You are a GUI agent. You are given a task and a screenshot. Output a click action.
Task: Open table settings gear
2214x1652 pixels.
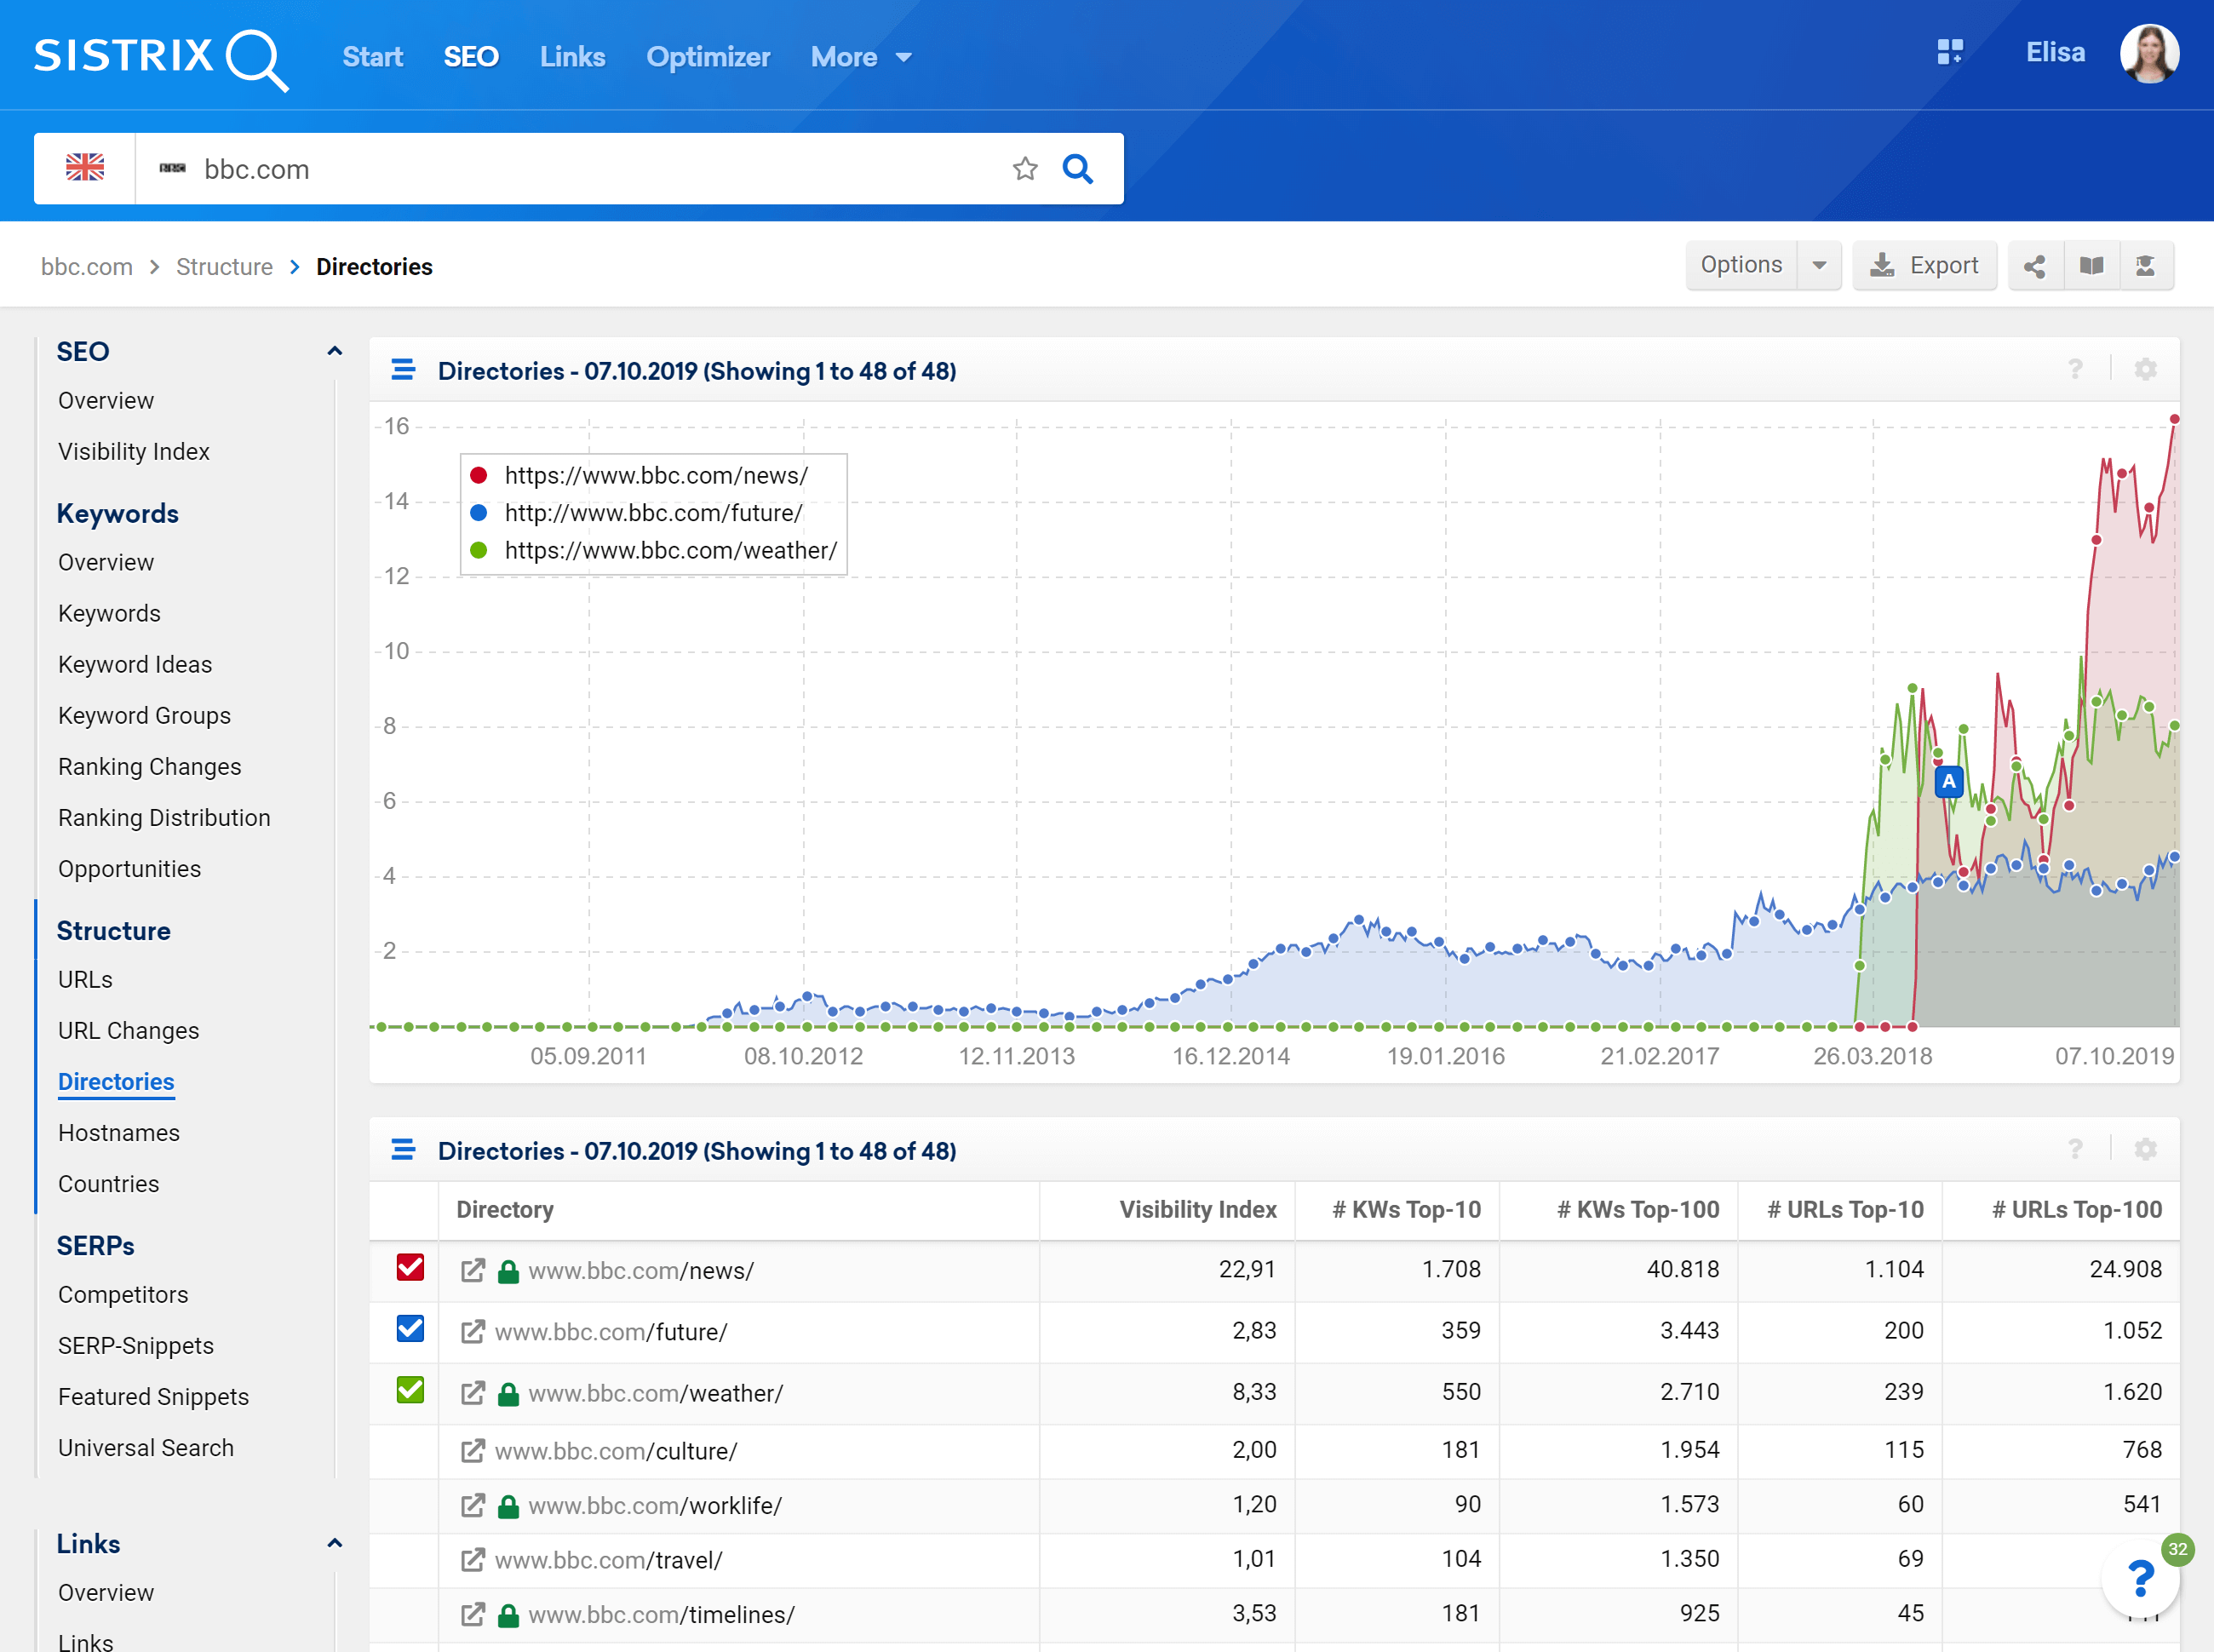2145,1150
